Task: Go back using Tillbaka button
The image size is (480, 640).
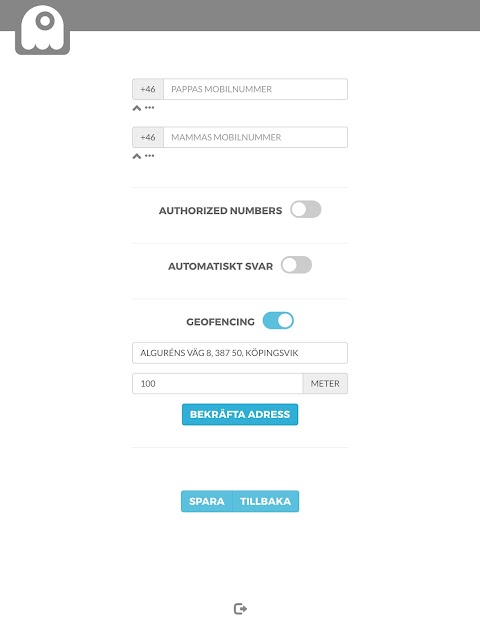Action: pos(266,501)
